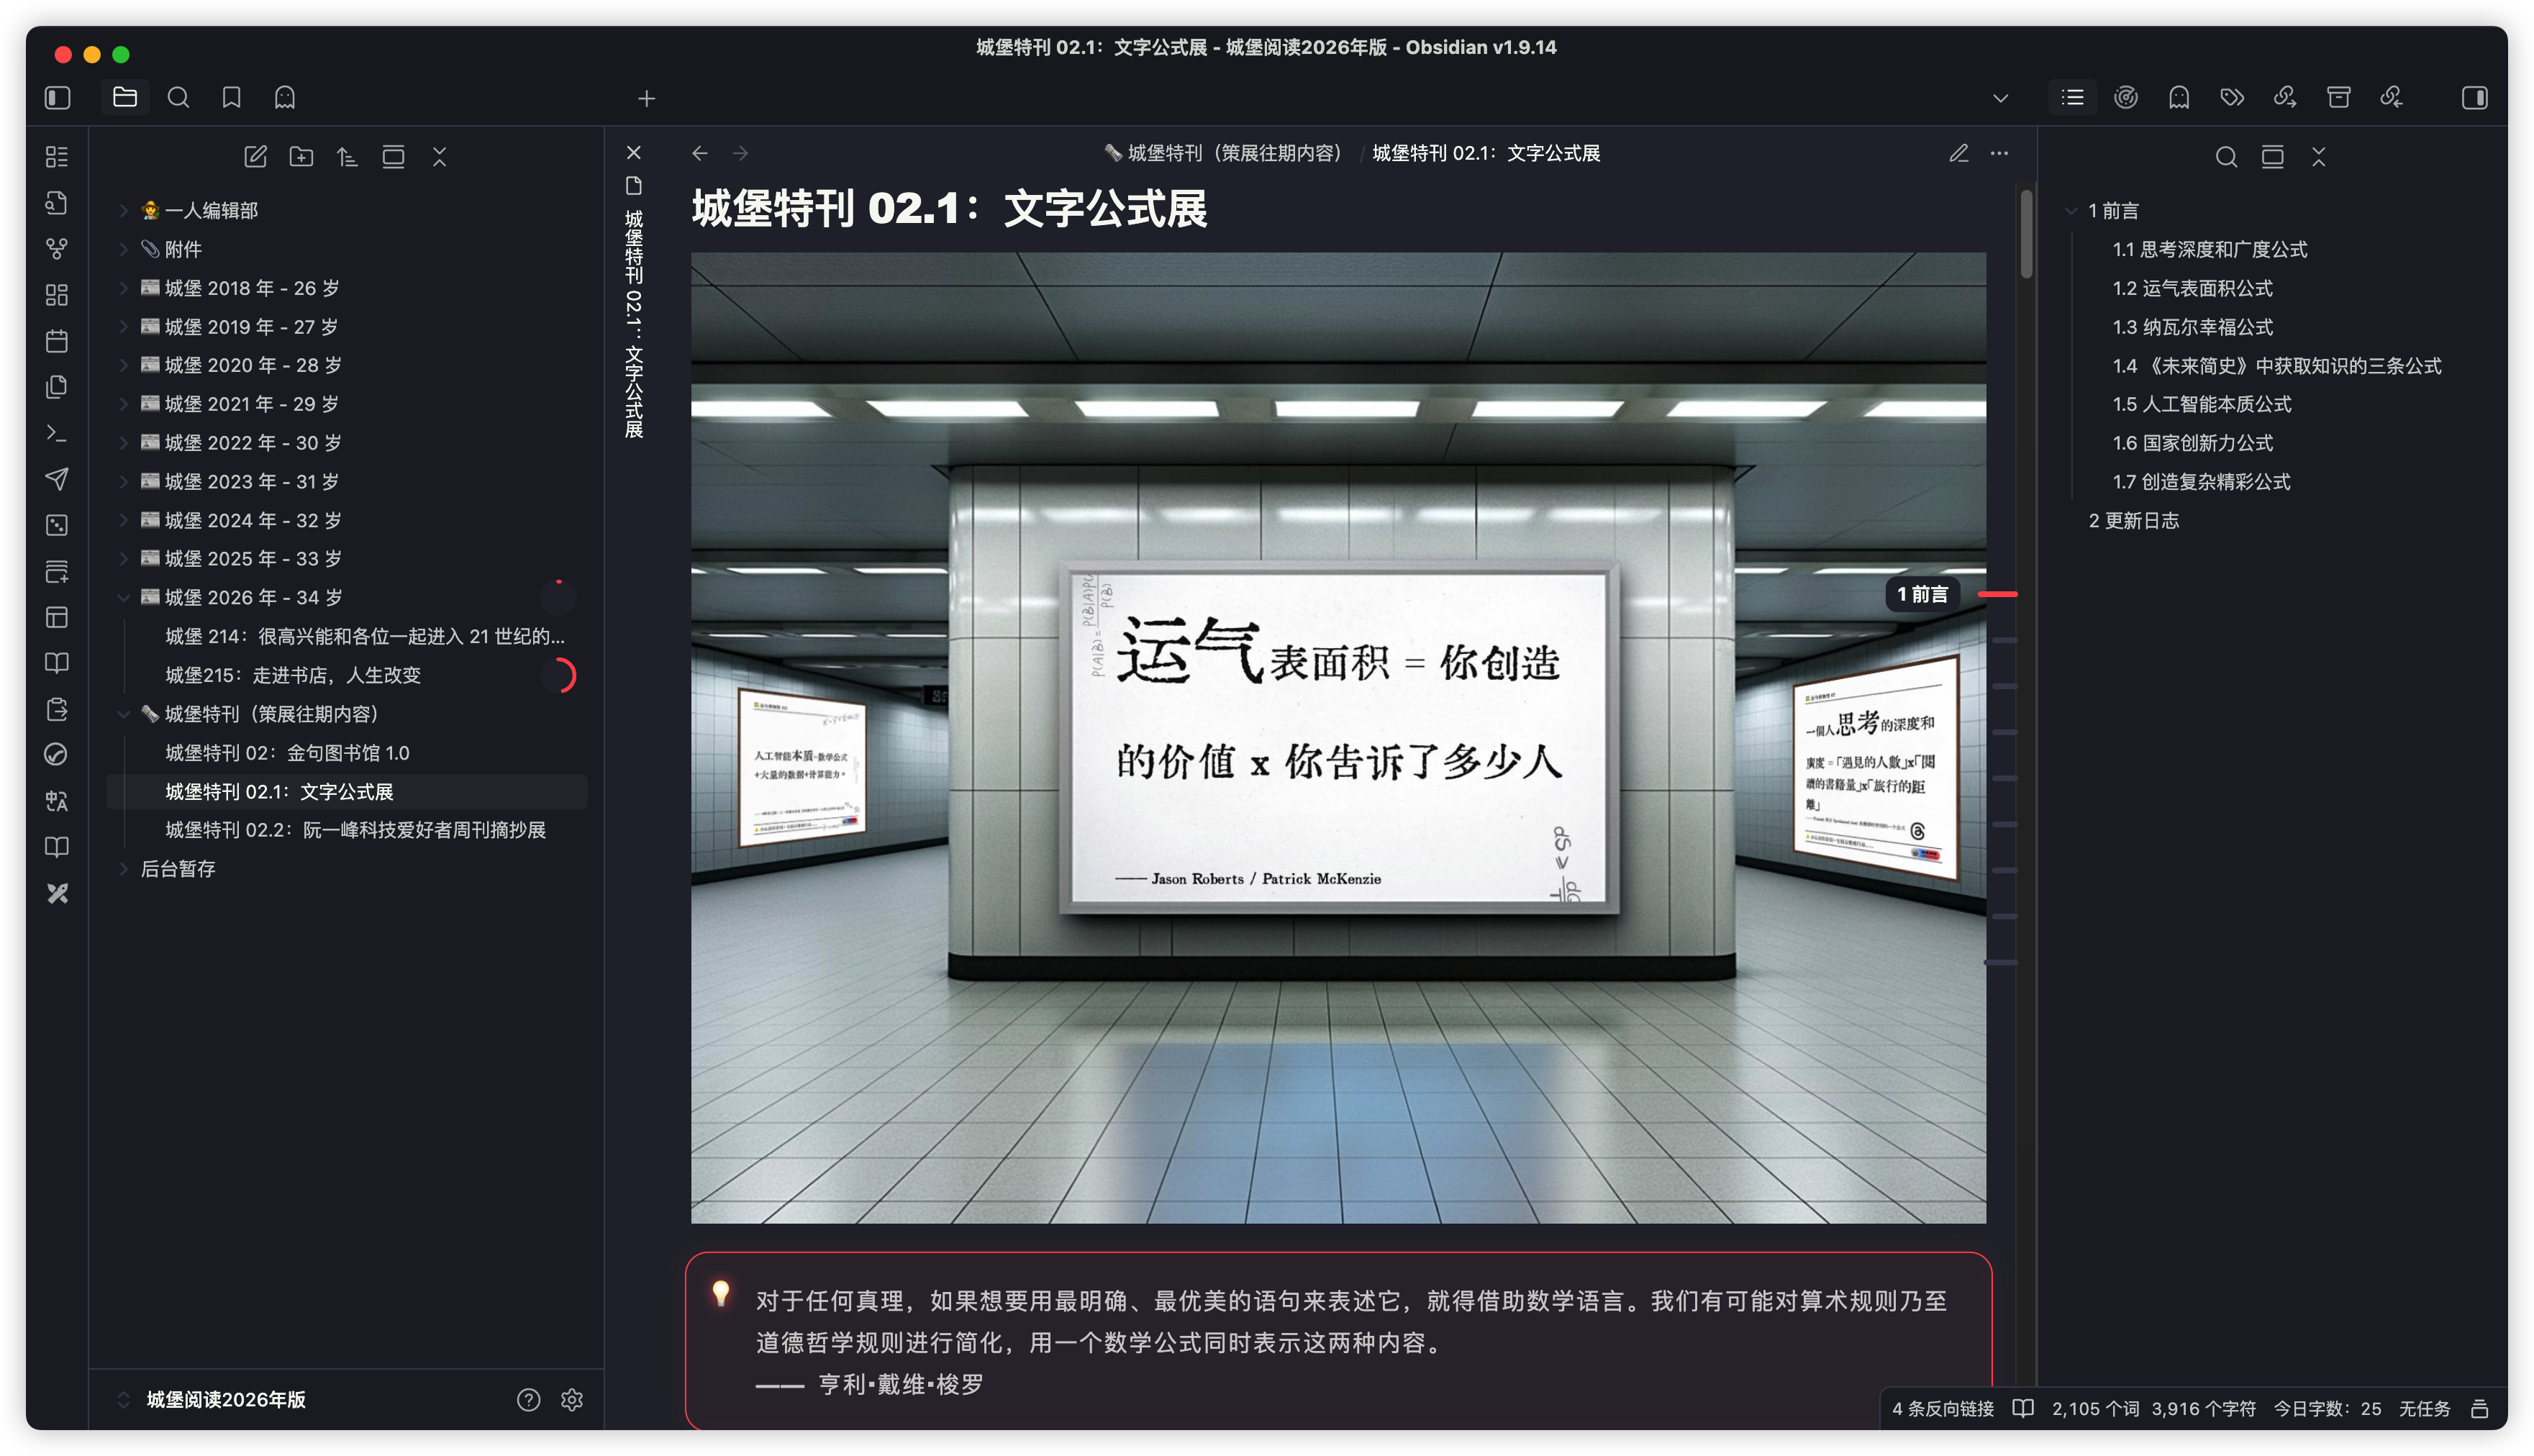The height and width of the screenshot is (1456, 2534).
Task: Open the outline tab in right sidebar
Action: point(2072,97)
